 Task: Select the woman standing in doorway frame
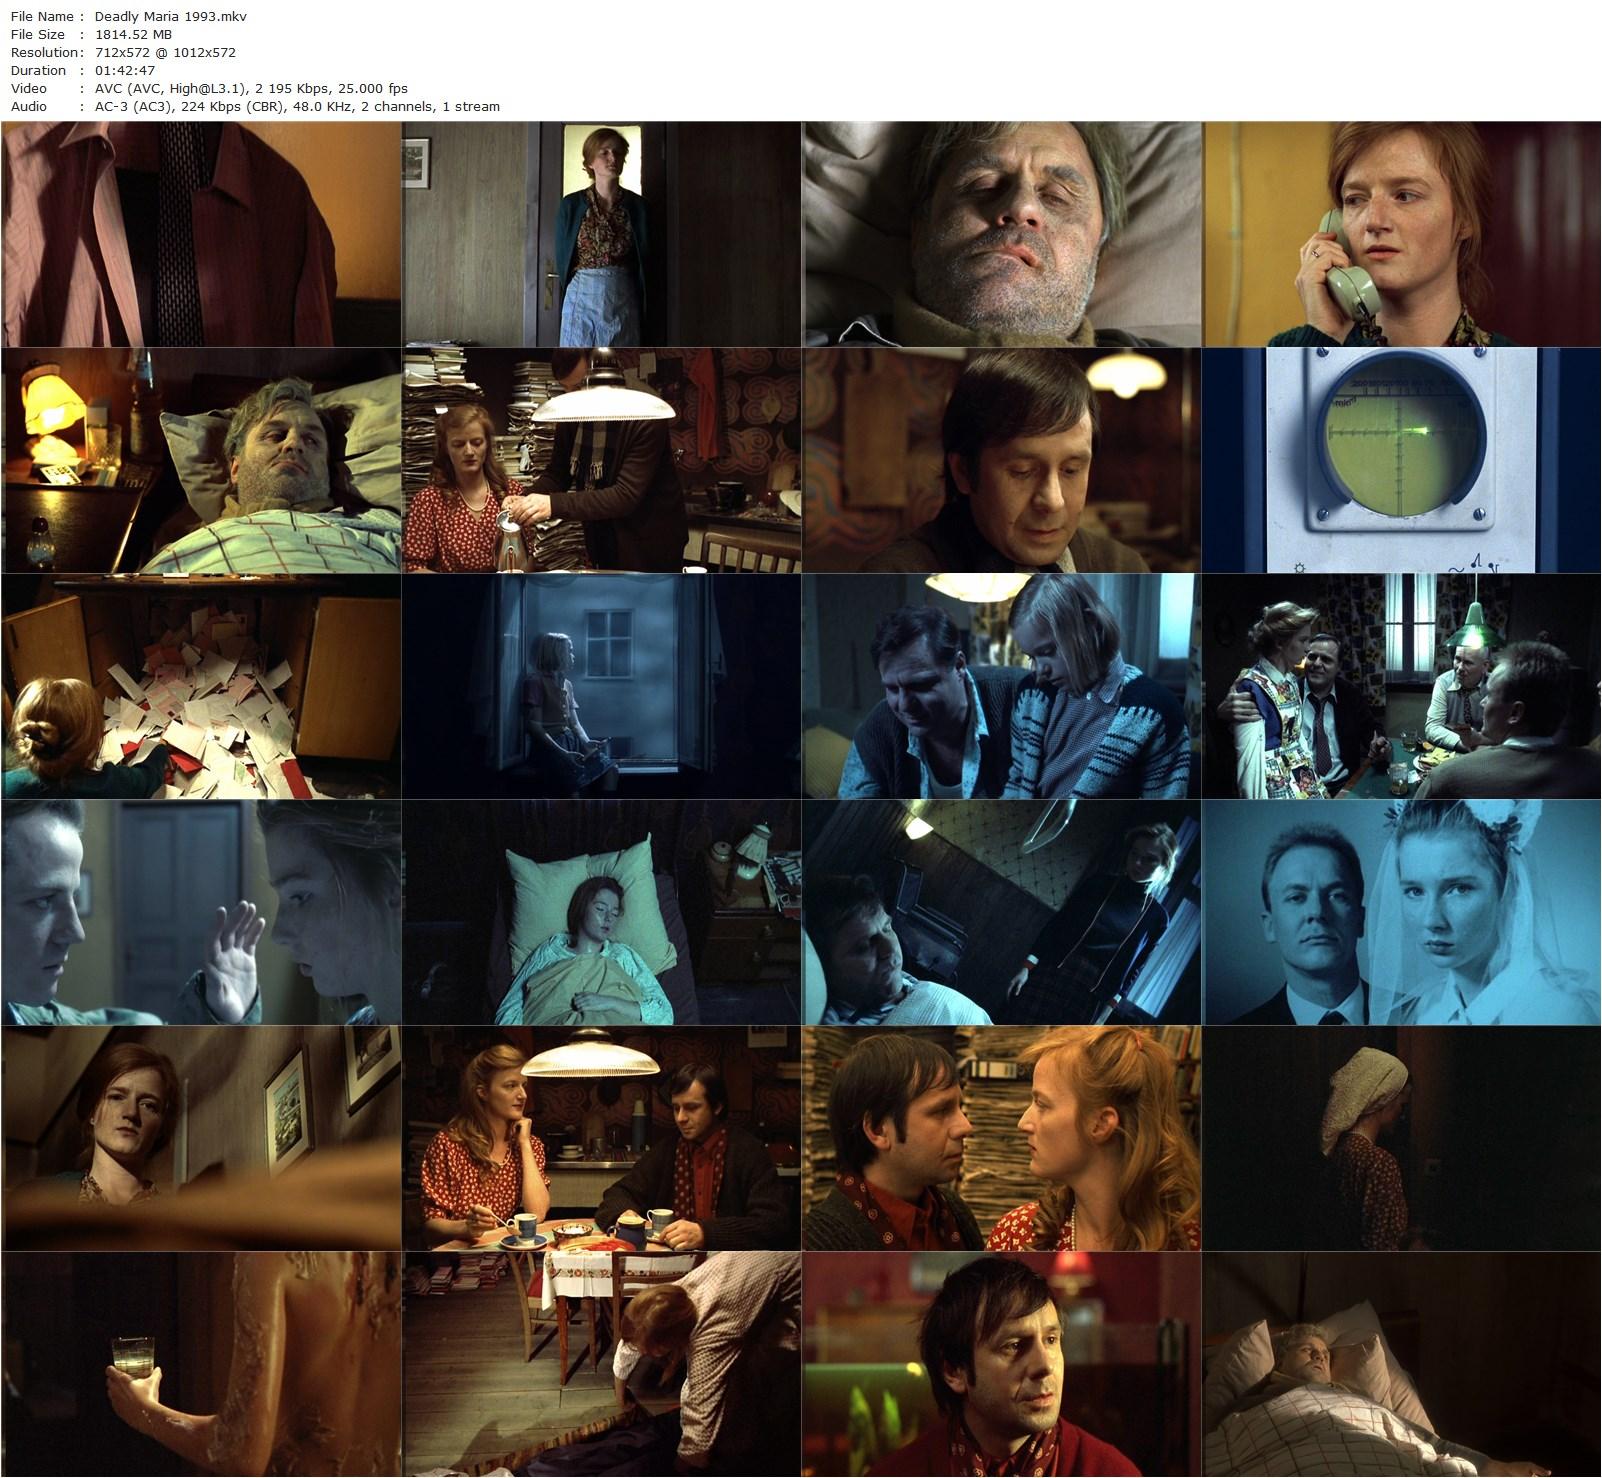(x=601, y=234)
